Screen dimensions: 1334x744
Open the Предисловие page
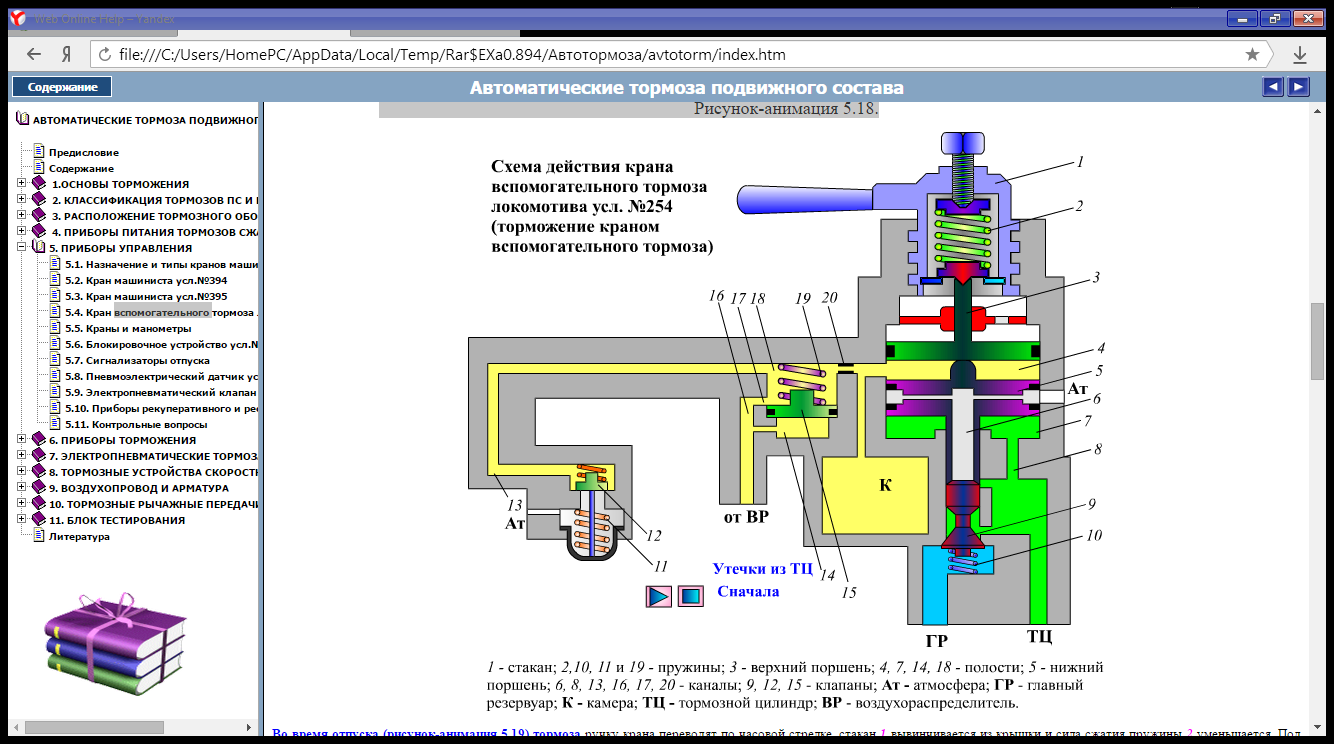pyautogui.click(x=84, y=152)
